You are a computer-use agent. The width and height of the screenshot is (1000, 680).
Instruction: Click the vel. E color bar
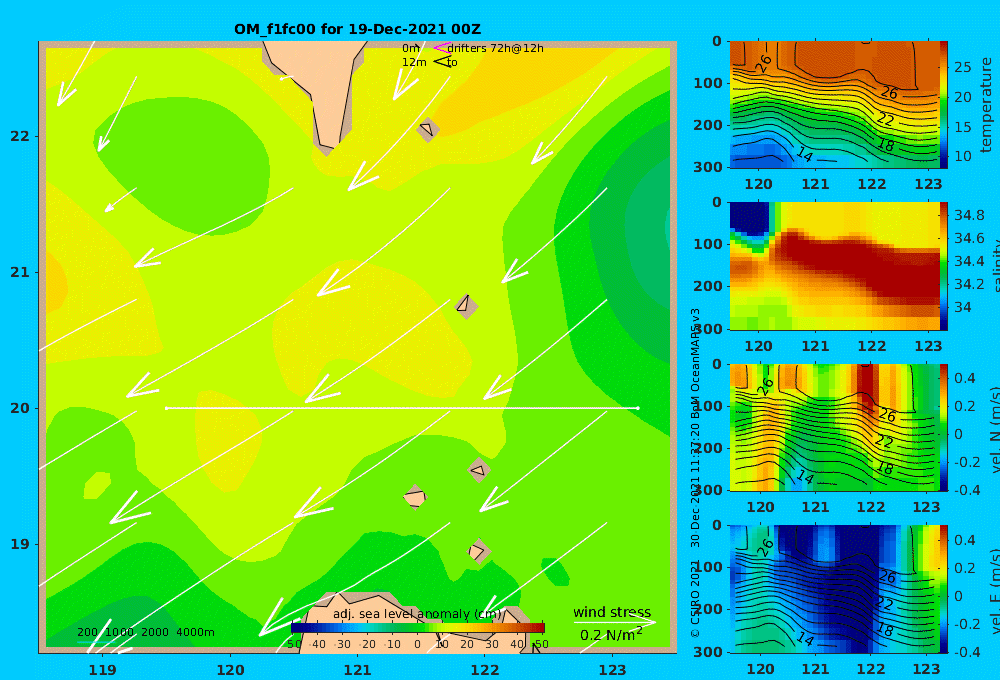[944, 589]
